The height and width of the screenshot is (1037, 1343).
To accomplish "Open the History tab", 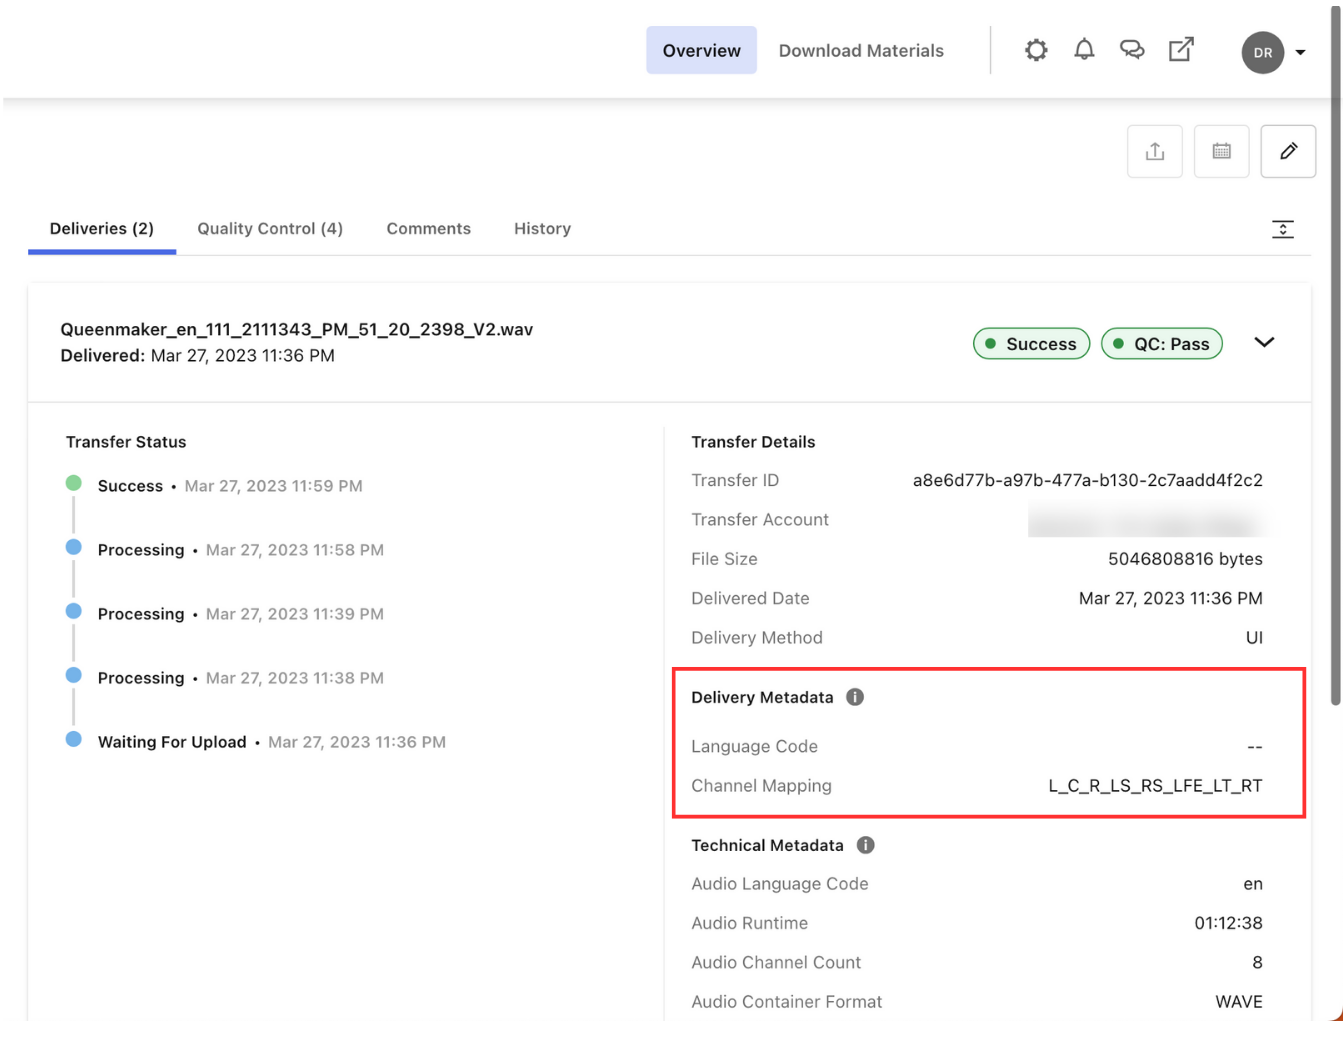I will 543,229.
